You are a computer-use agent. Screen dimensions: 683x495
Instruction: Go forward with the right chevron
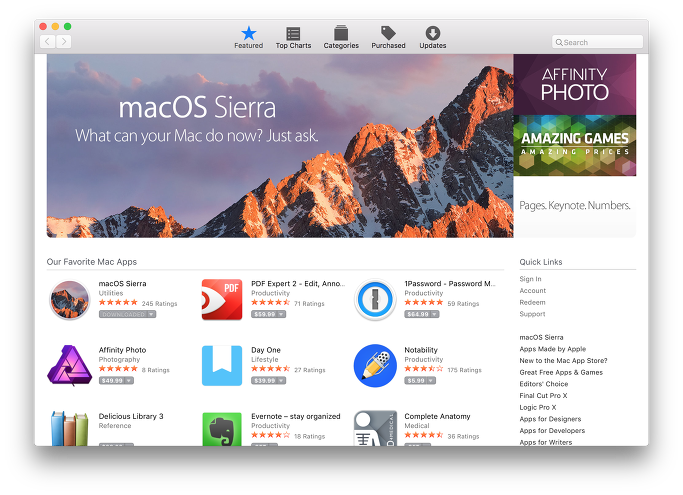(x=64, y=42)
